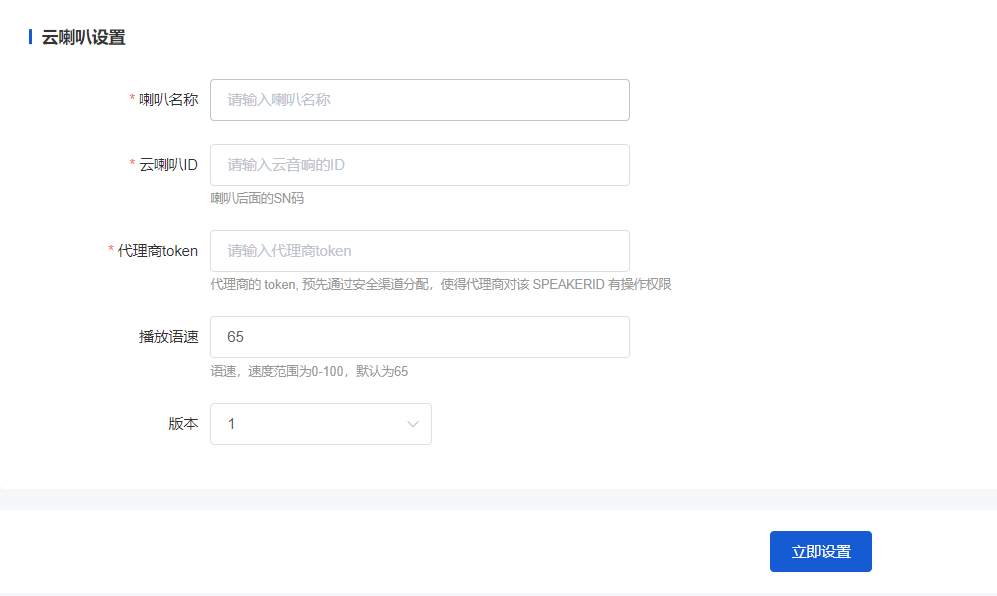Click the 代理商token input field
Viewport: 997px width, 596px height.
420,251
